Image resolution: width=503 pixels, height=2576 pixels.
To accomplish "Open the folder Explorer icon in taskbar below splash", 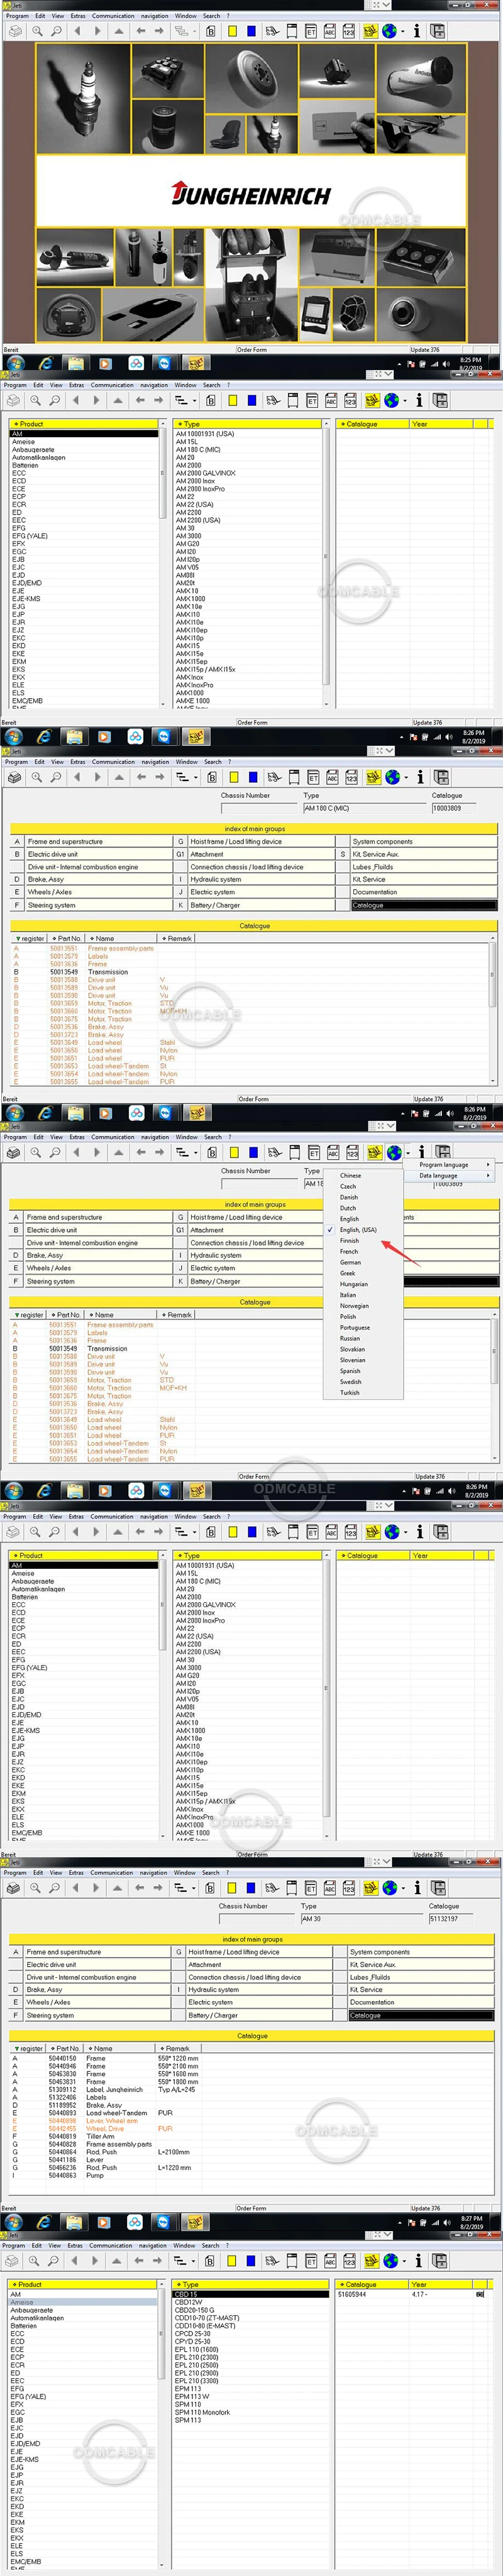I will pyautogui.click(x=75, y=363).
